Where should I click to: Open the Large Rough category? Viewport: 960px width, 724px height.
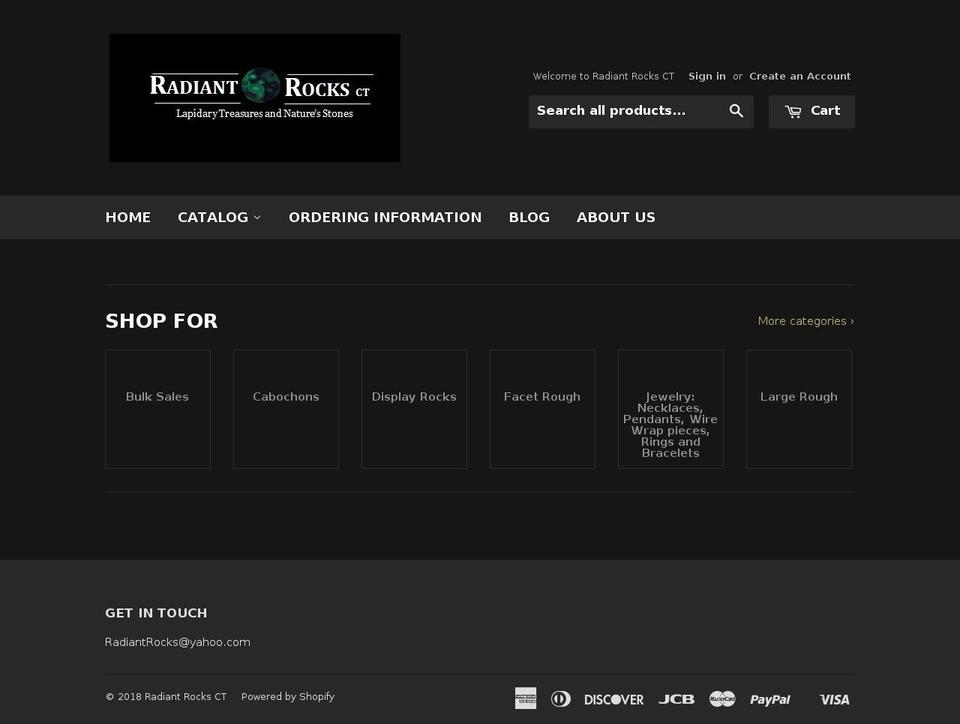click(799, 409)
